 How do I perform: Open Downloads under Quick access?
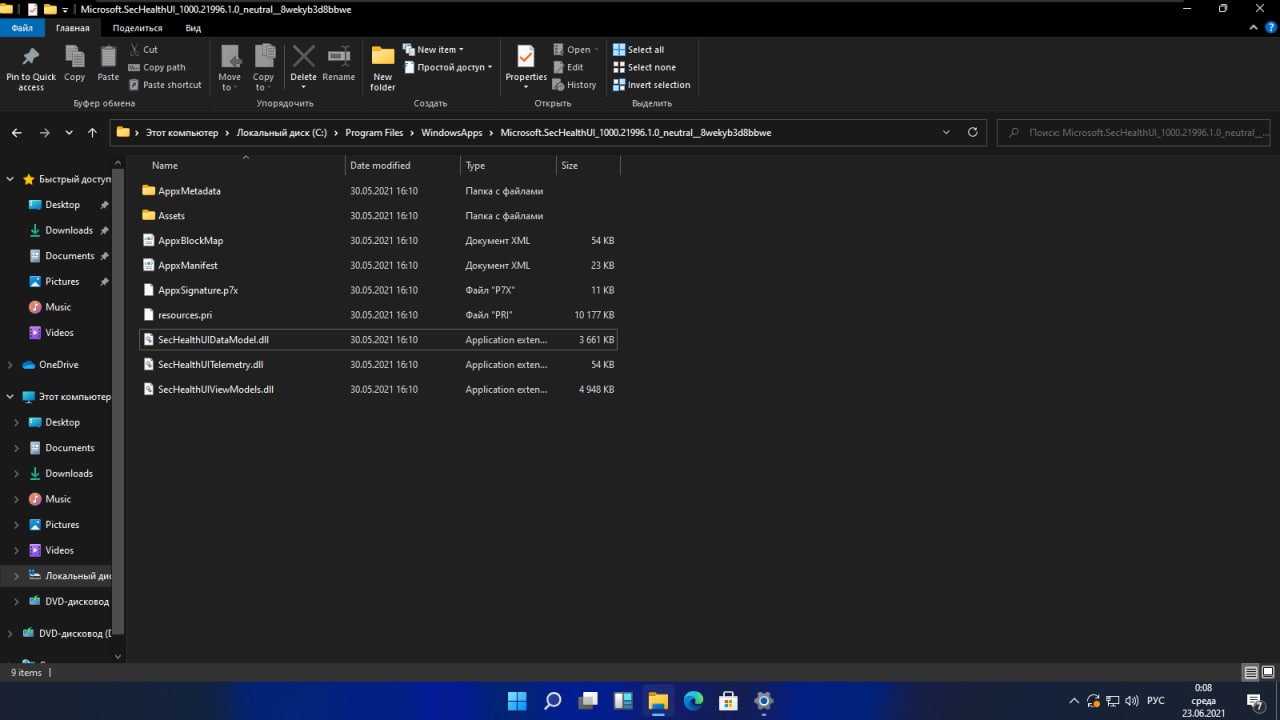tap(68, 230)
